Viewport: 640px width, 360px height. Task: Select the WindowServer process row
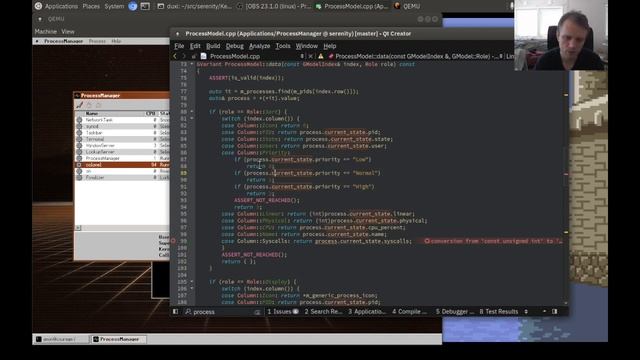tap(122, 146)
